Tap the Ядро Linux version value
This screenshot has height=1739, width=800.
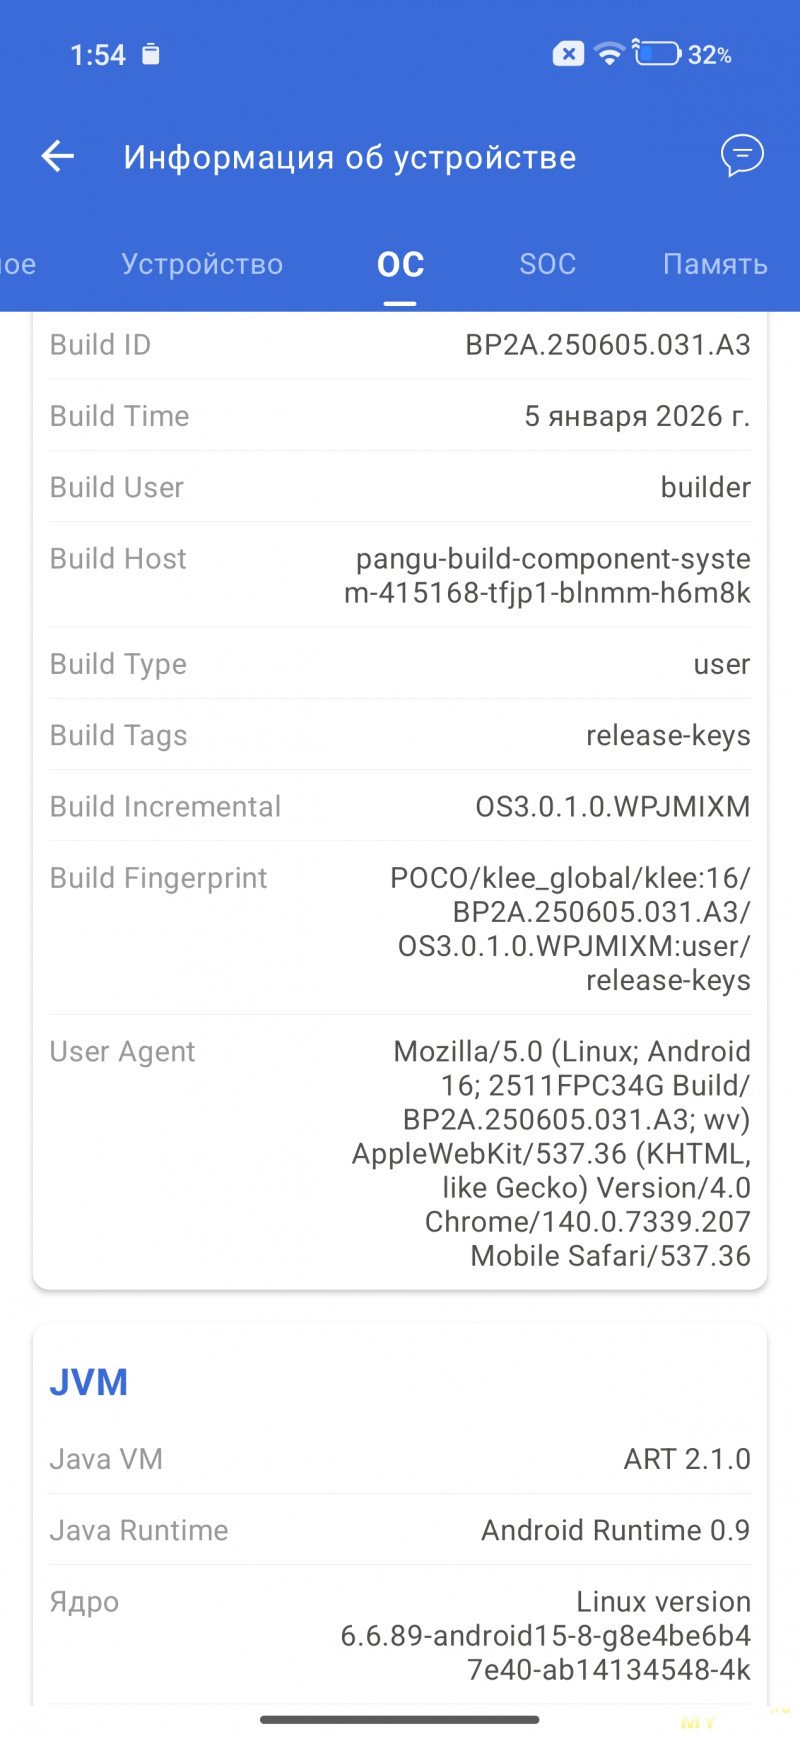coord(547,1636)
